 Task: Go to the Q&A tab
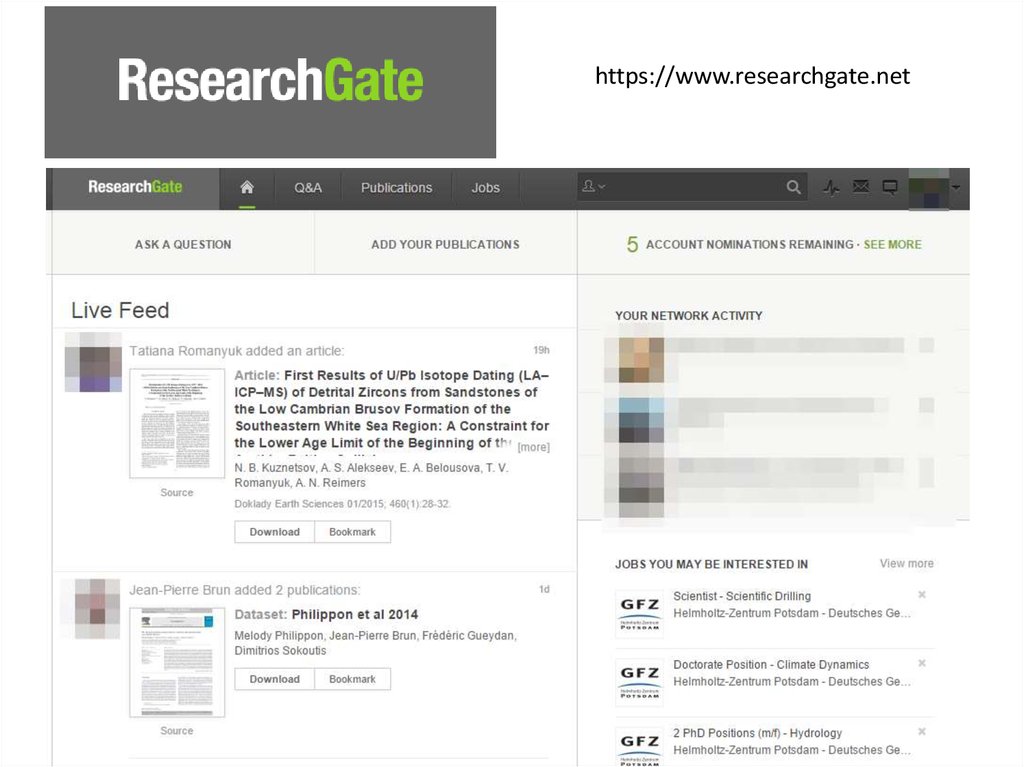tap(308, 188)
